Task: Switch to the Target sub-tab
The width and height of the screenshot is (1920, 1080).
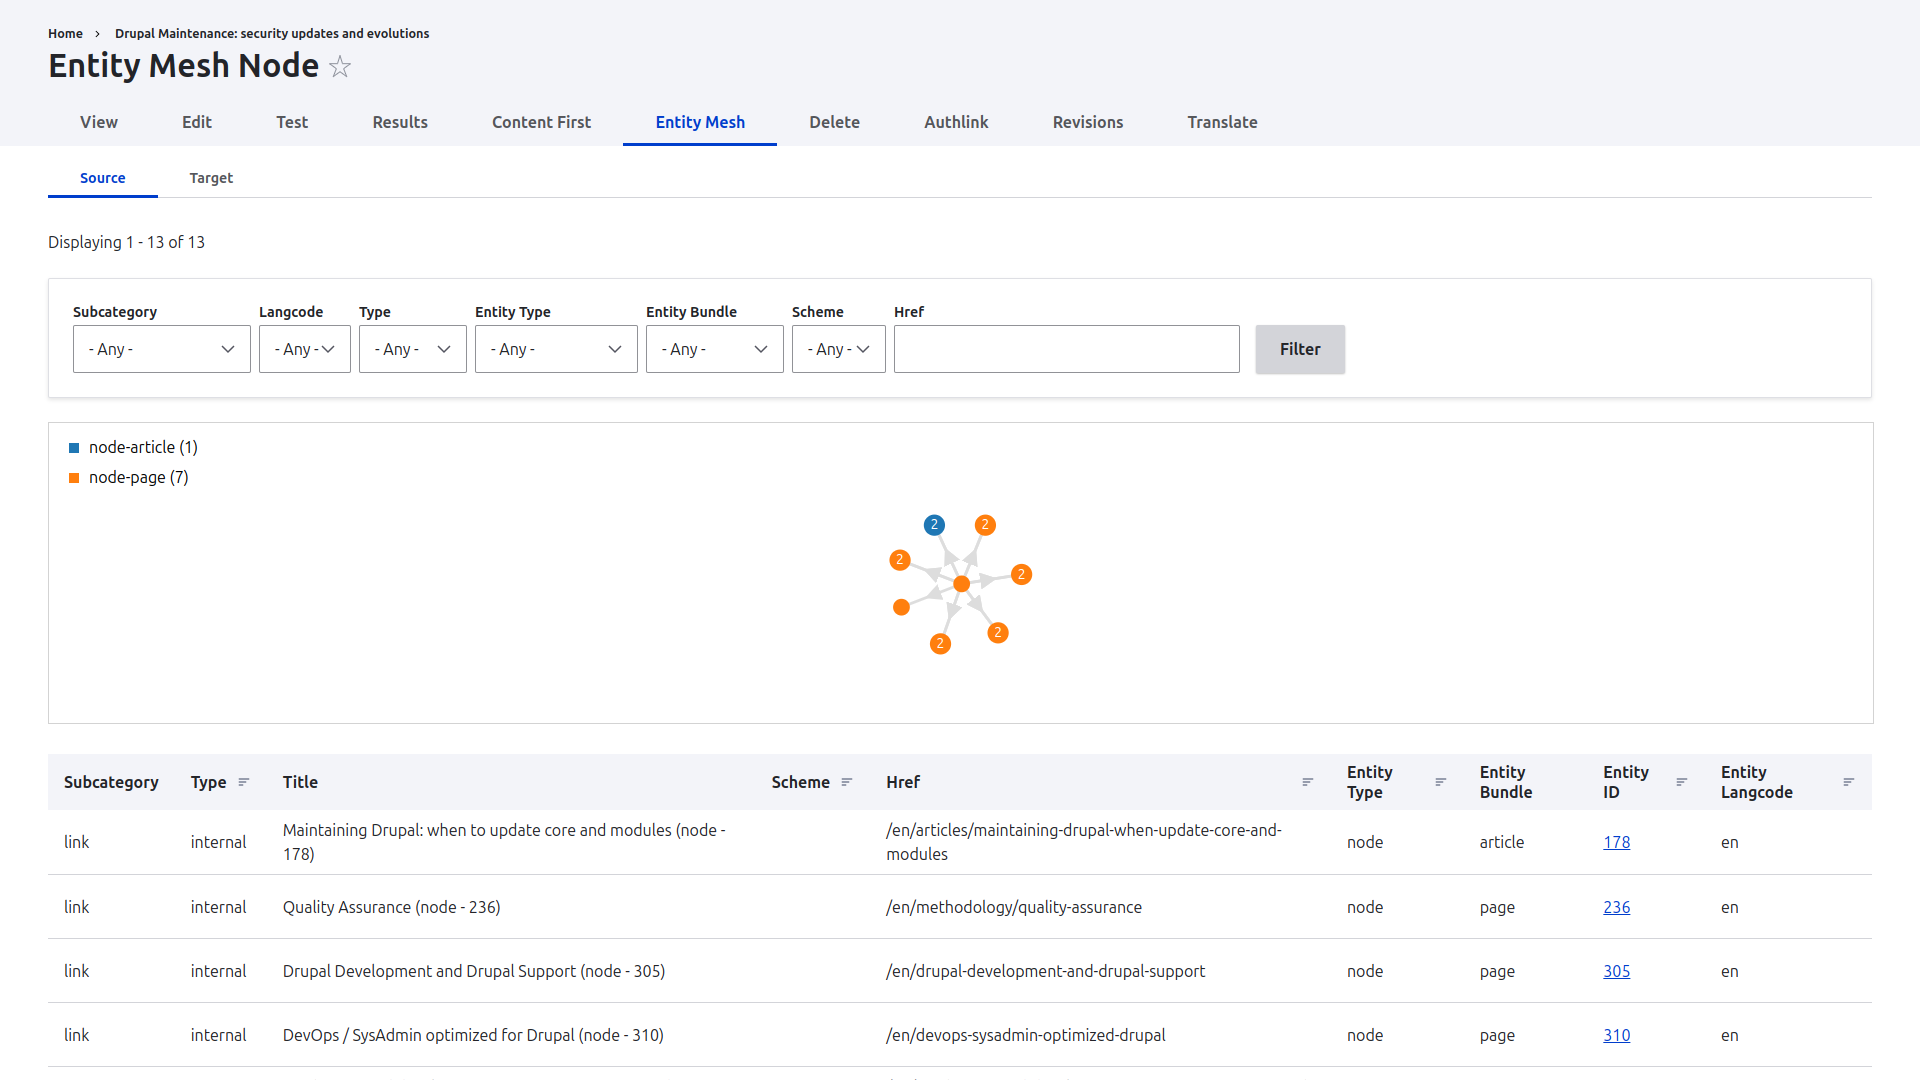Action: tap(211, 178)
